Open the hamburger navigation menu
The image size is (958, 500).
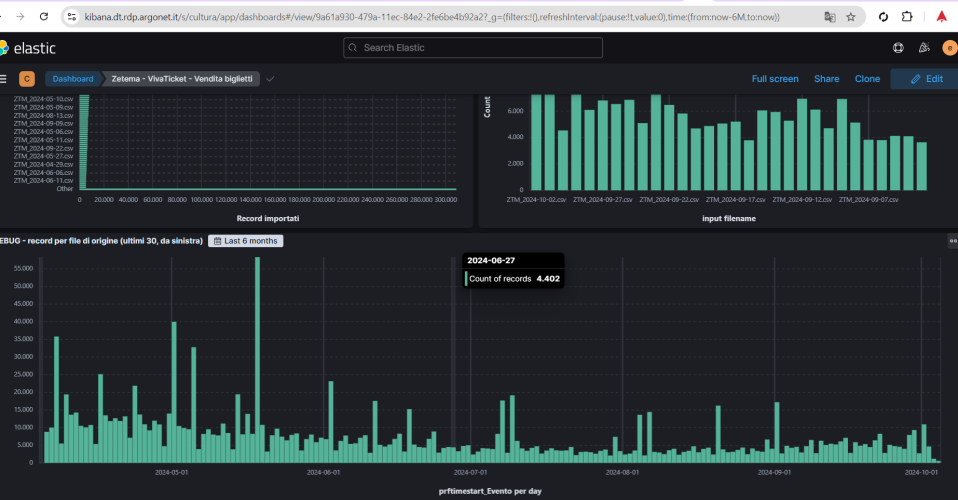point(3,79)
